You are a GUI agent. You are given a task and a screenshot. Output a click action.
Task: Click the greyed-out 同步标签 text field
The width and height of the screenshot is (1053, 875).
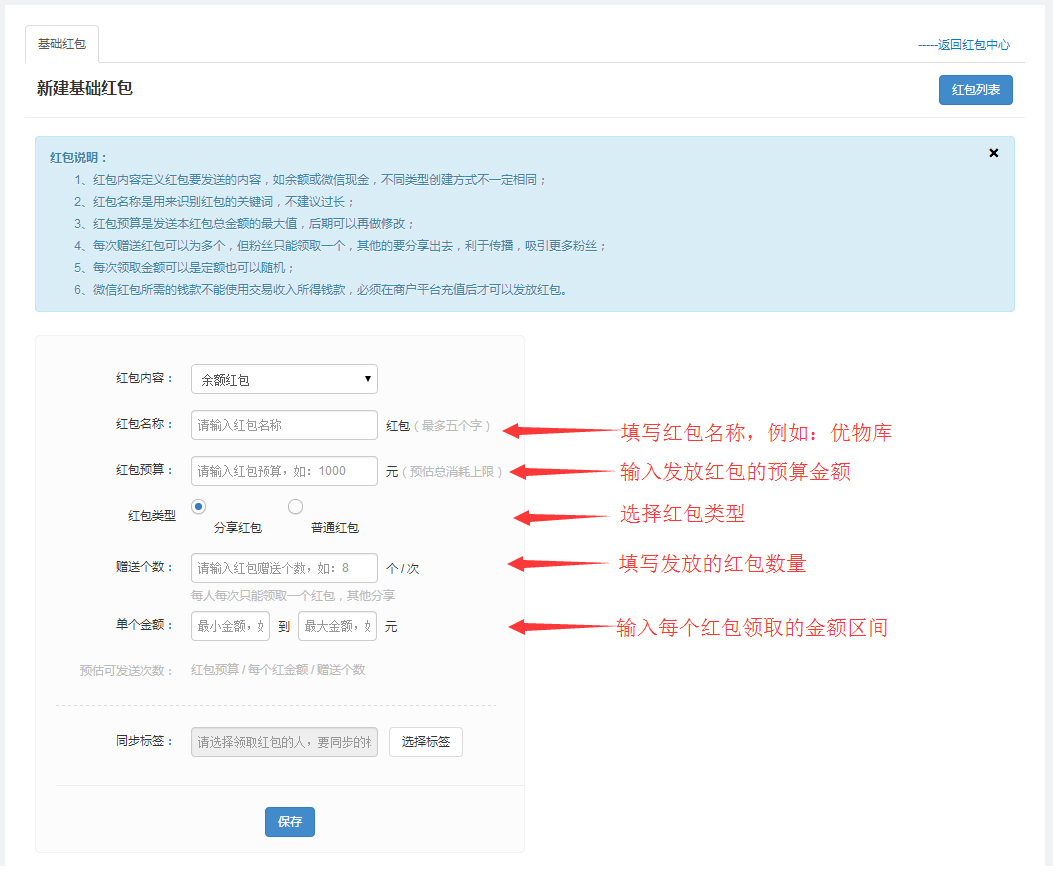[x=284, y=742]
